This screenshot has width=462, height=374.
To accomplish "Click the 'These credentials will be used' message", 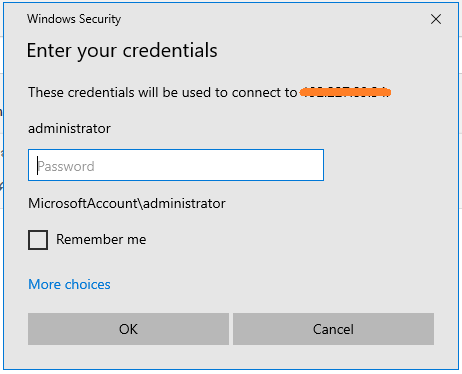I will click(x=162, y=92).
